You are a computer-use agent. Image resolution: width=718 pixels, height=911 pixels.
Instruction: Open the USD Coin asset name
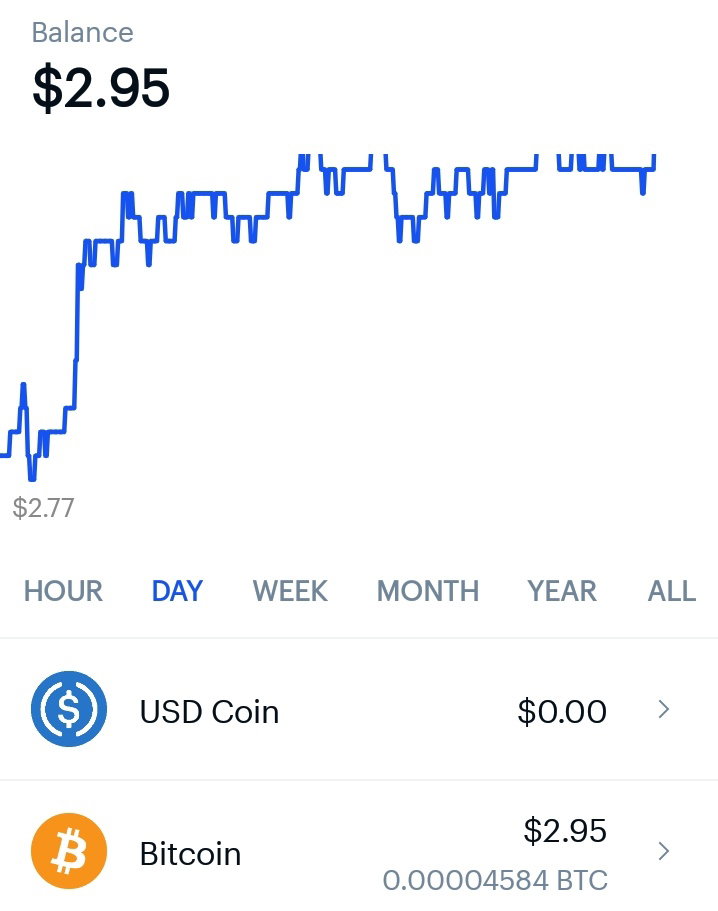(209, 712)
